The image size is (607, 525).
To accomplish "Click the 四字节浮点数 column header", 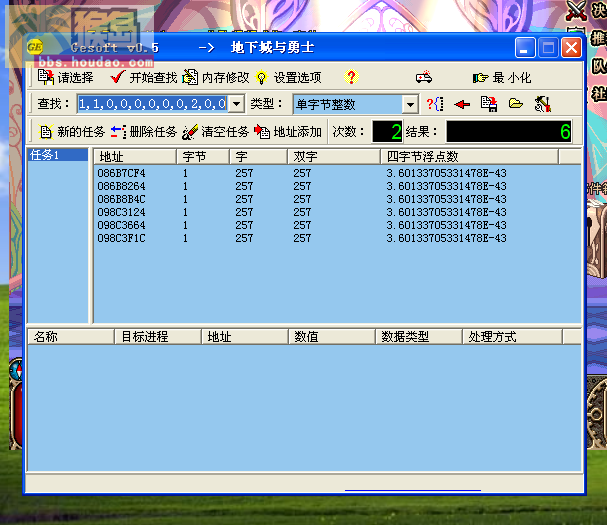I will coord(469,157).
